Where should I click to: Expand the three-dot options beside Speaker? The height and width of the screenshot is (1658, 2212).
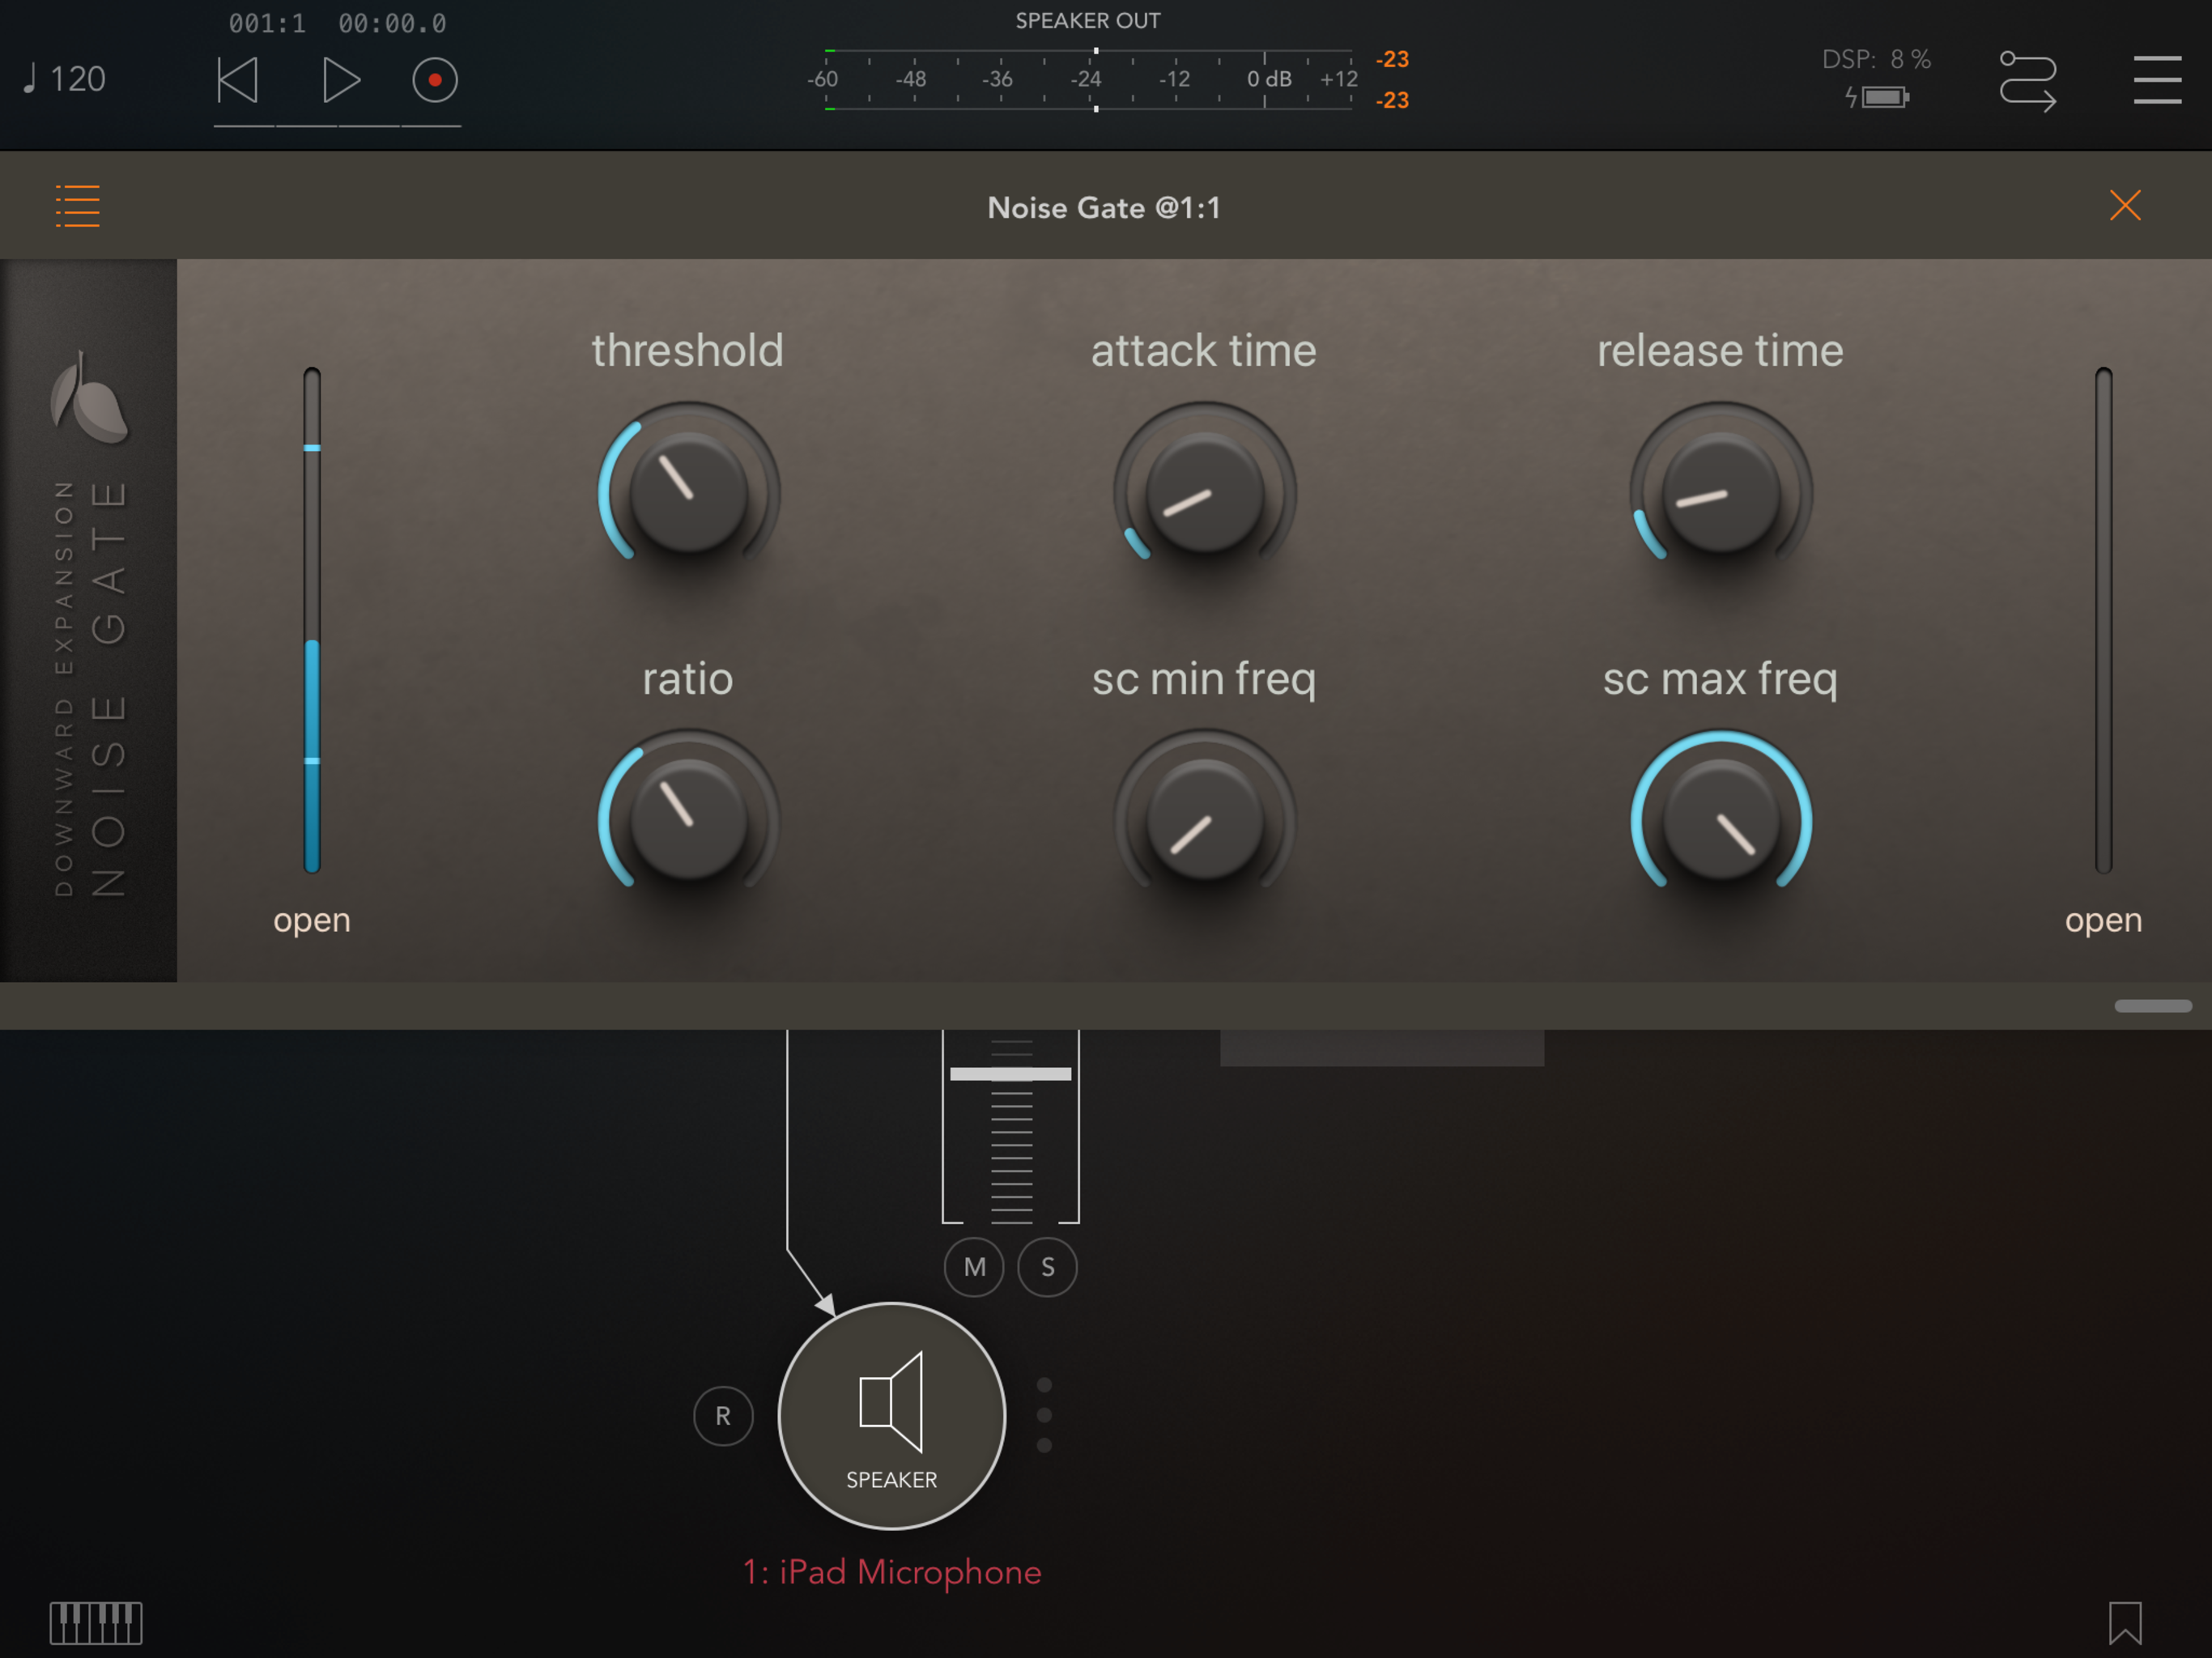pyautogui.click(x=1044, y=1414)
